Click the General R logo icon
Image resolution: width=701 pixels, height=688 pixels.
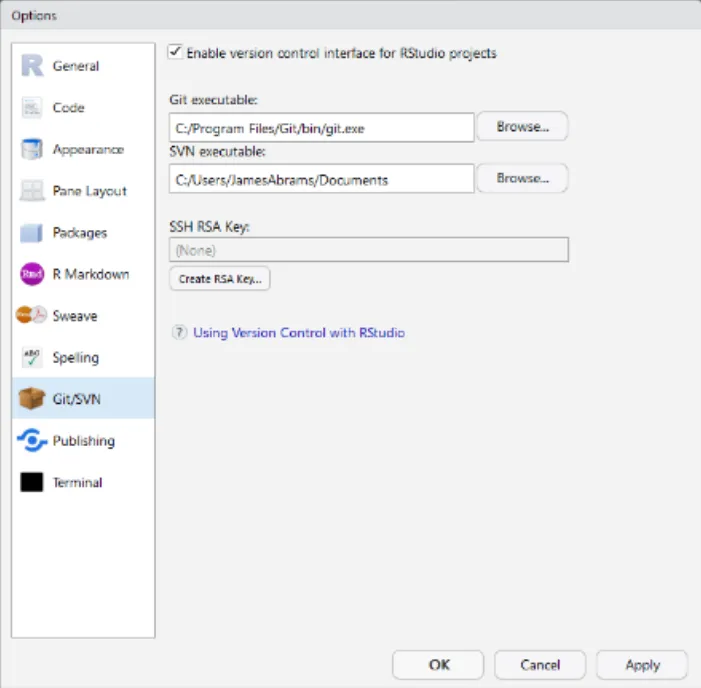coord(32,66)
